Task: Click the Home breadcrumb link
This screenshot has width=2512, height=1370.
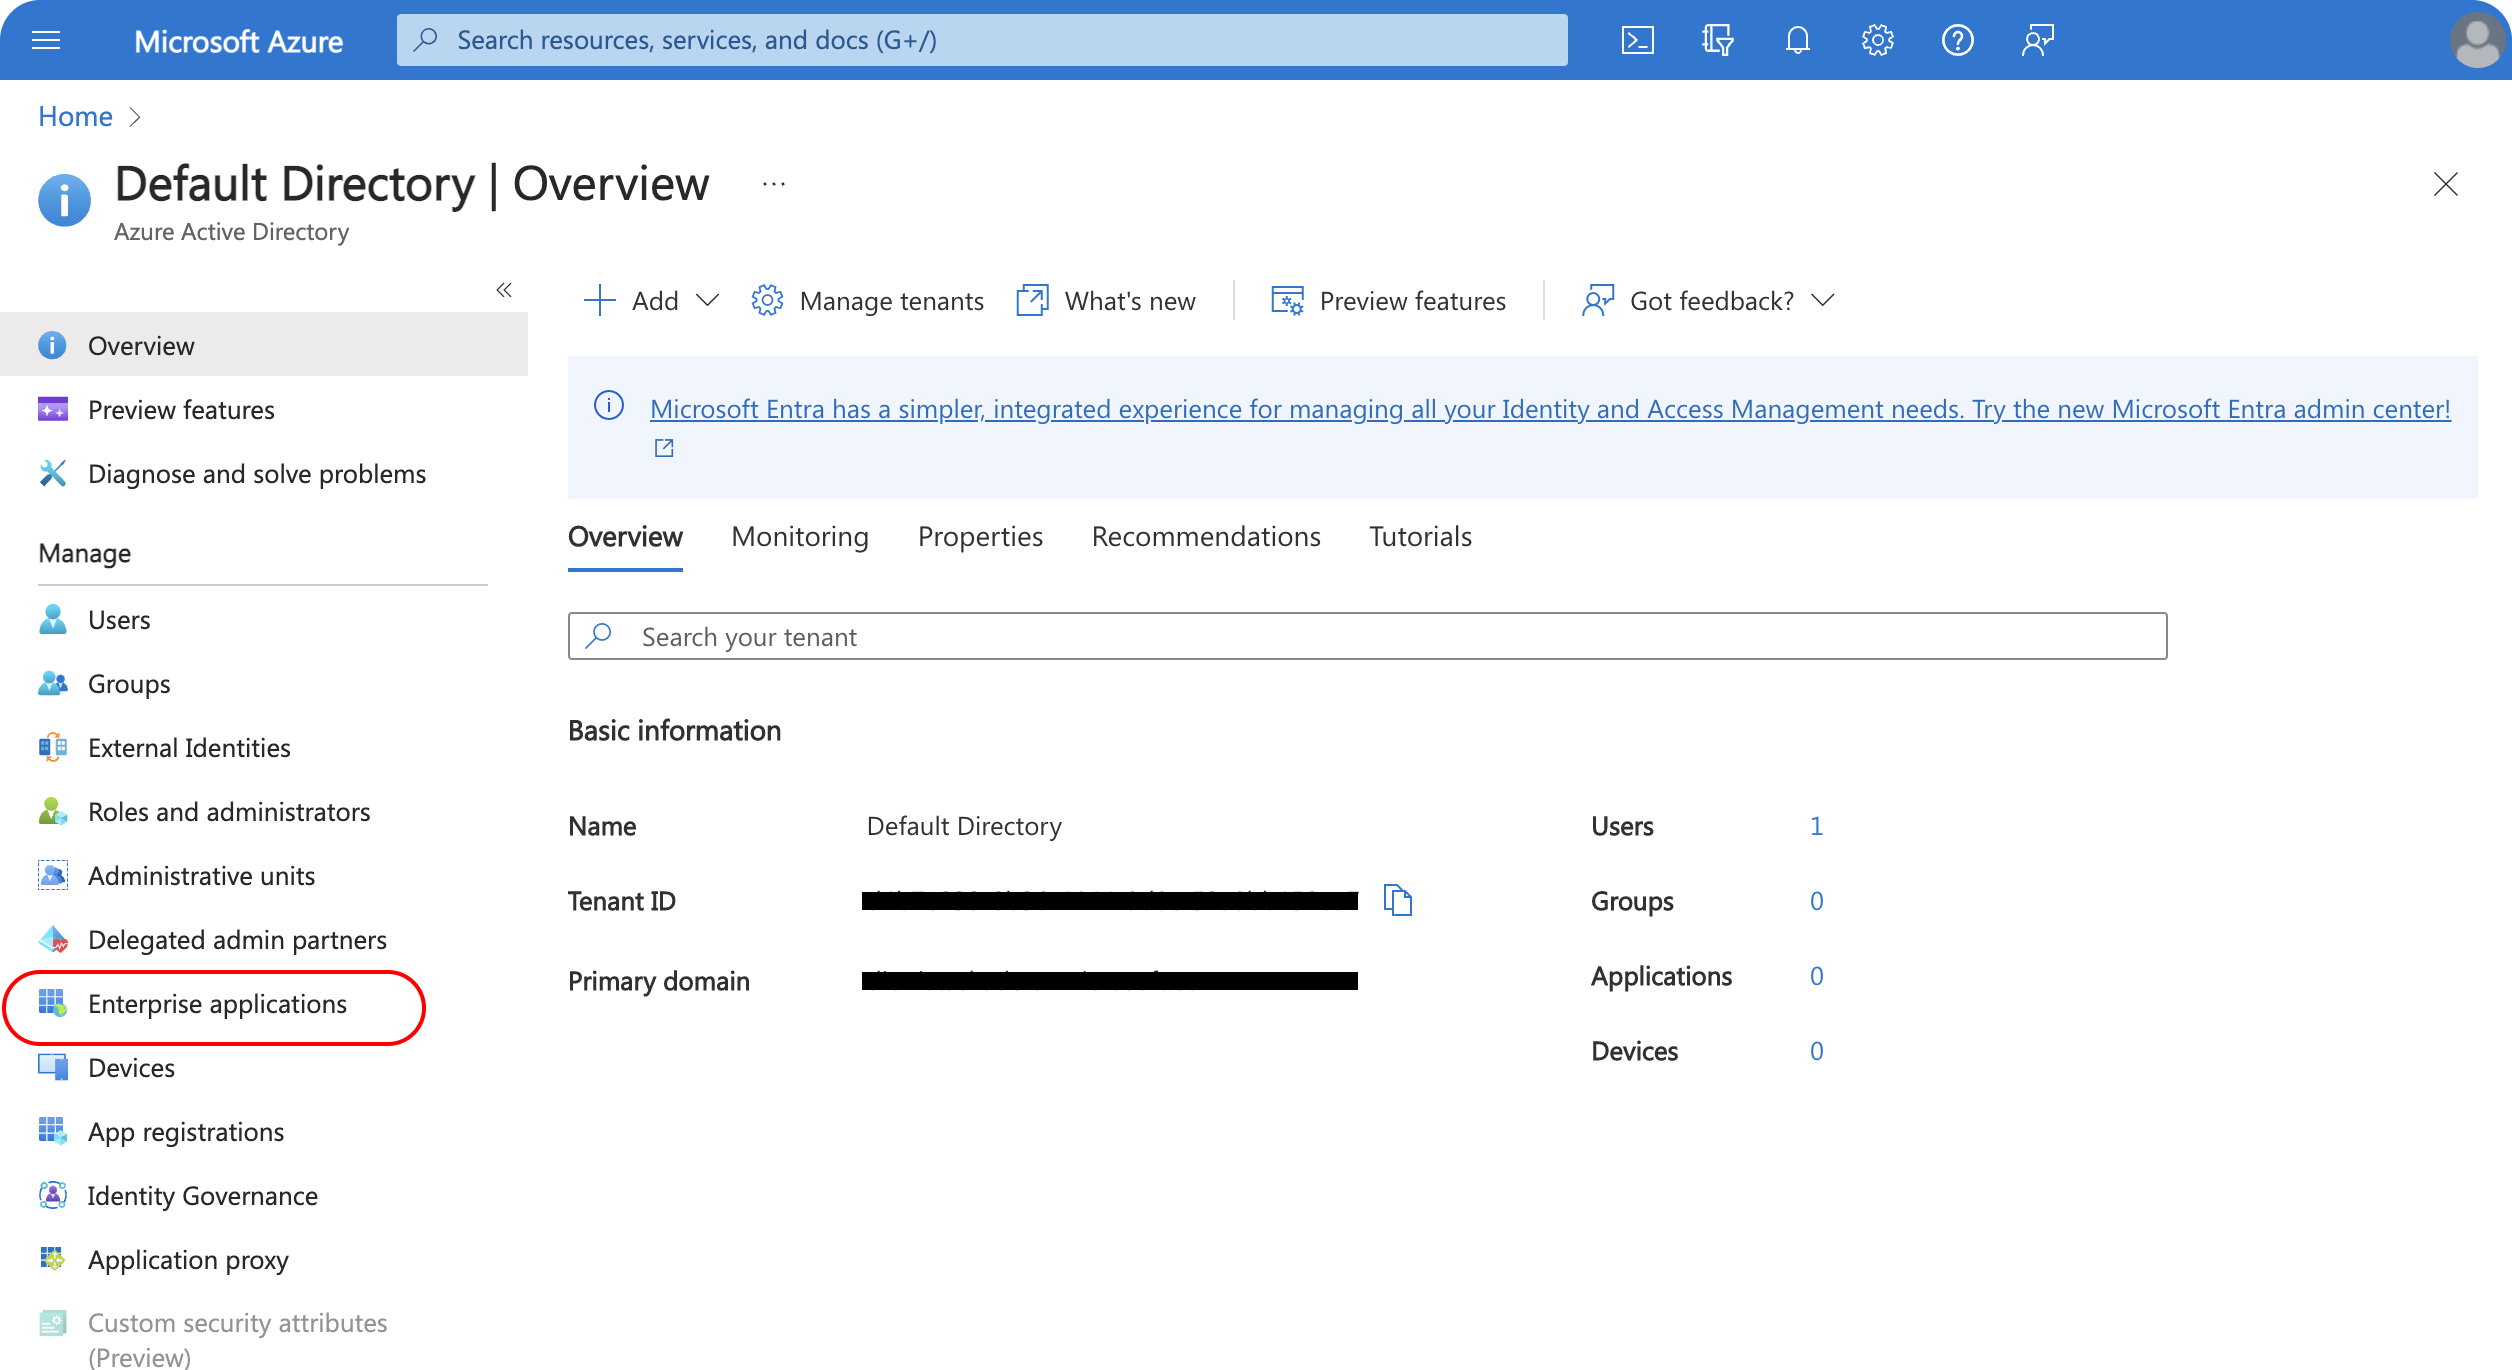Action: tap(75, 117)
